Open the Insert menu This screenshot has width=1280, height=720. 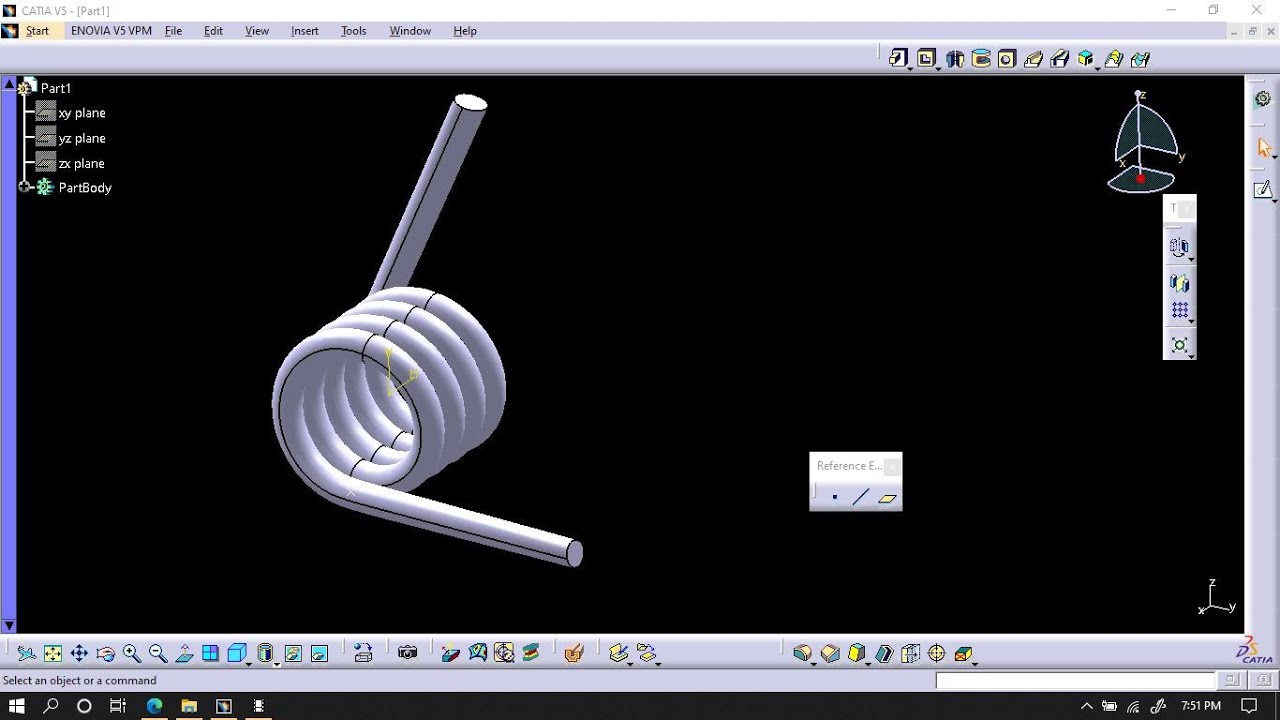pos(305,31)
